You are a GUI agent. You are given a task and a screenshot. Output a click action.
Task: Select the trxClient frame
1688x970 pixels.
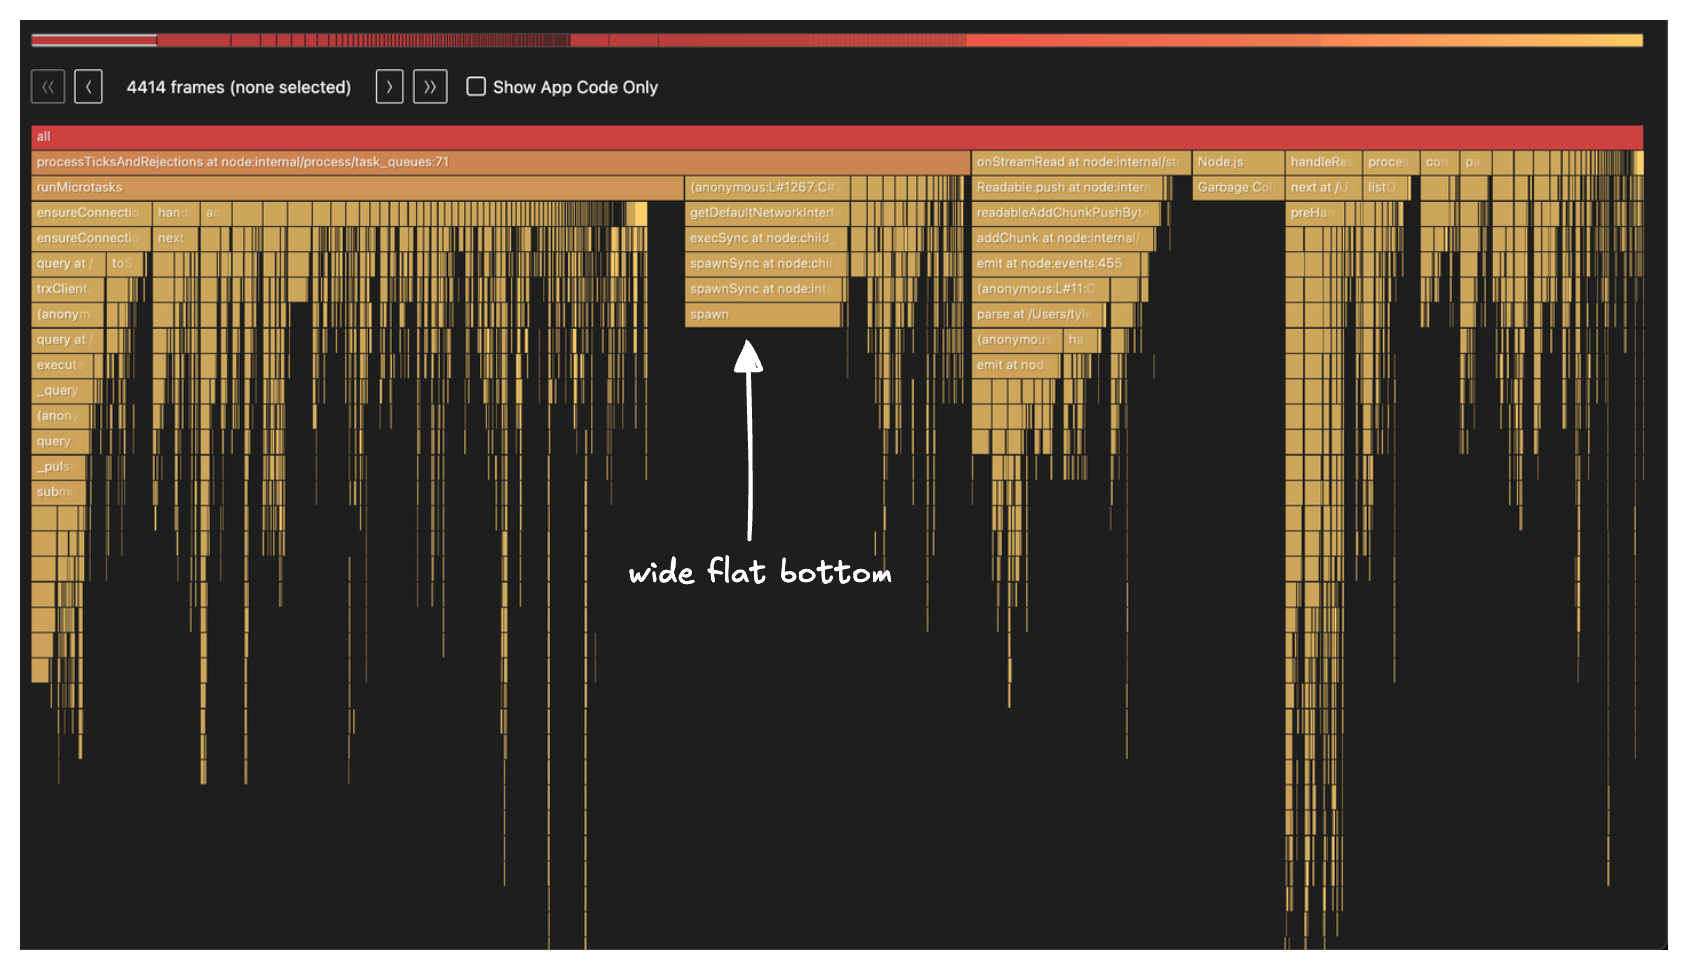pyautogui.click(x=67, y=289)
